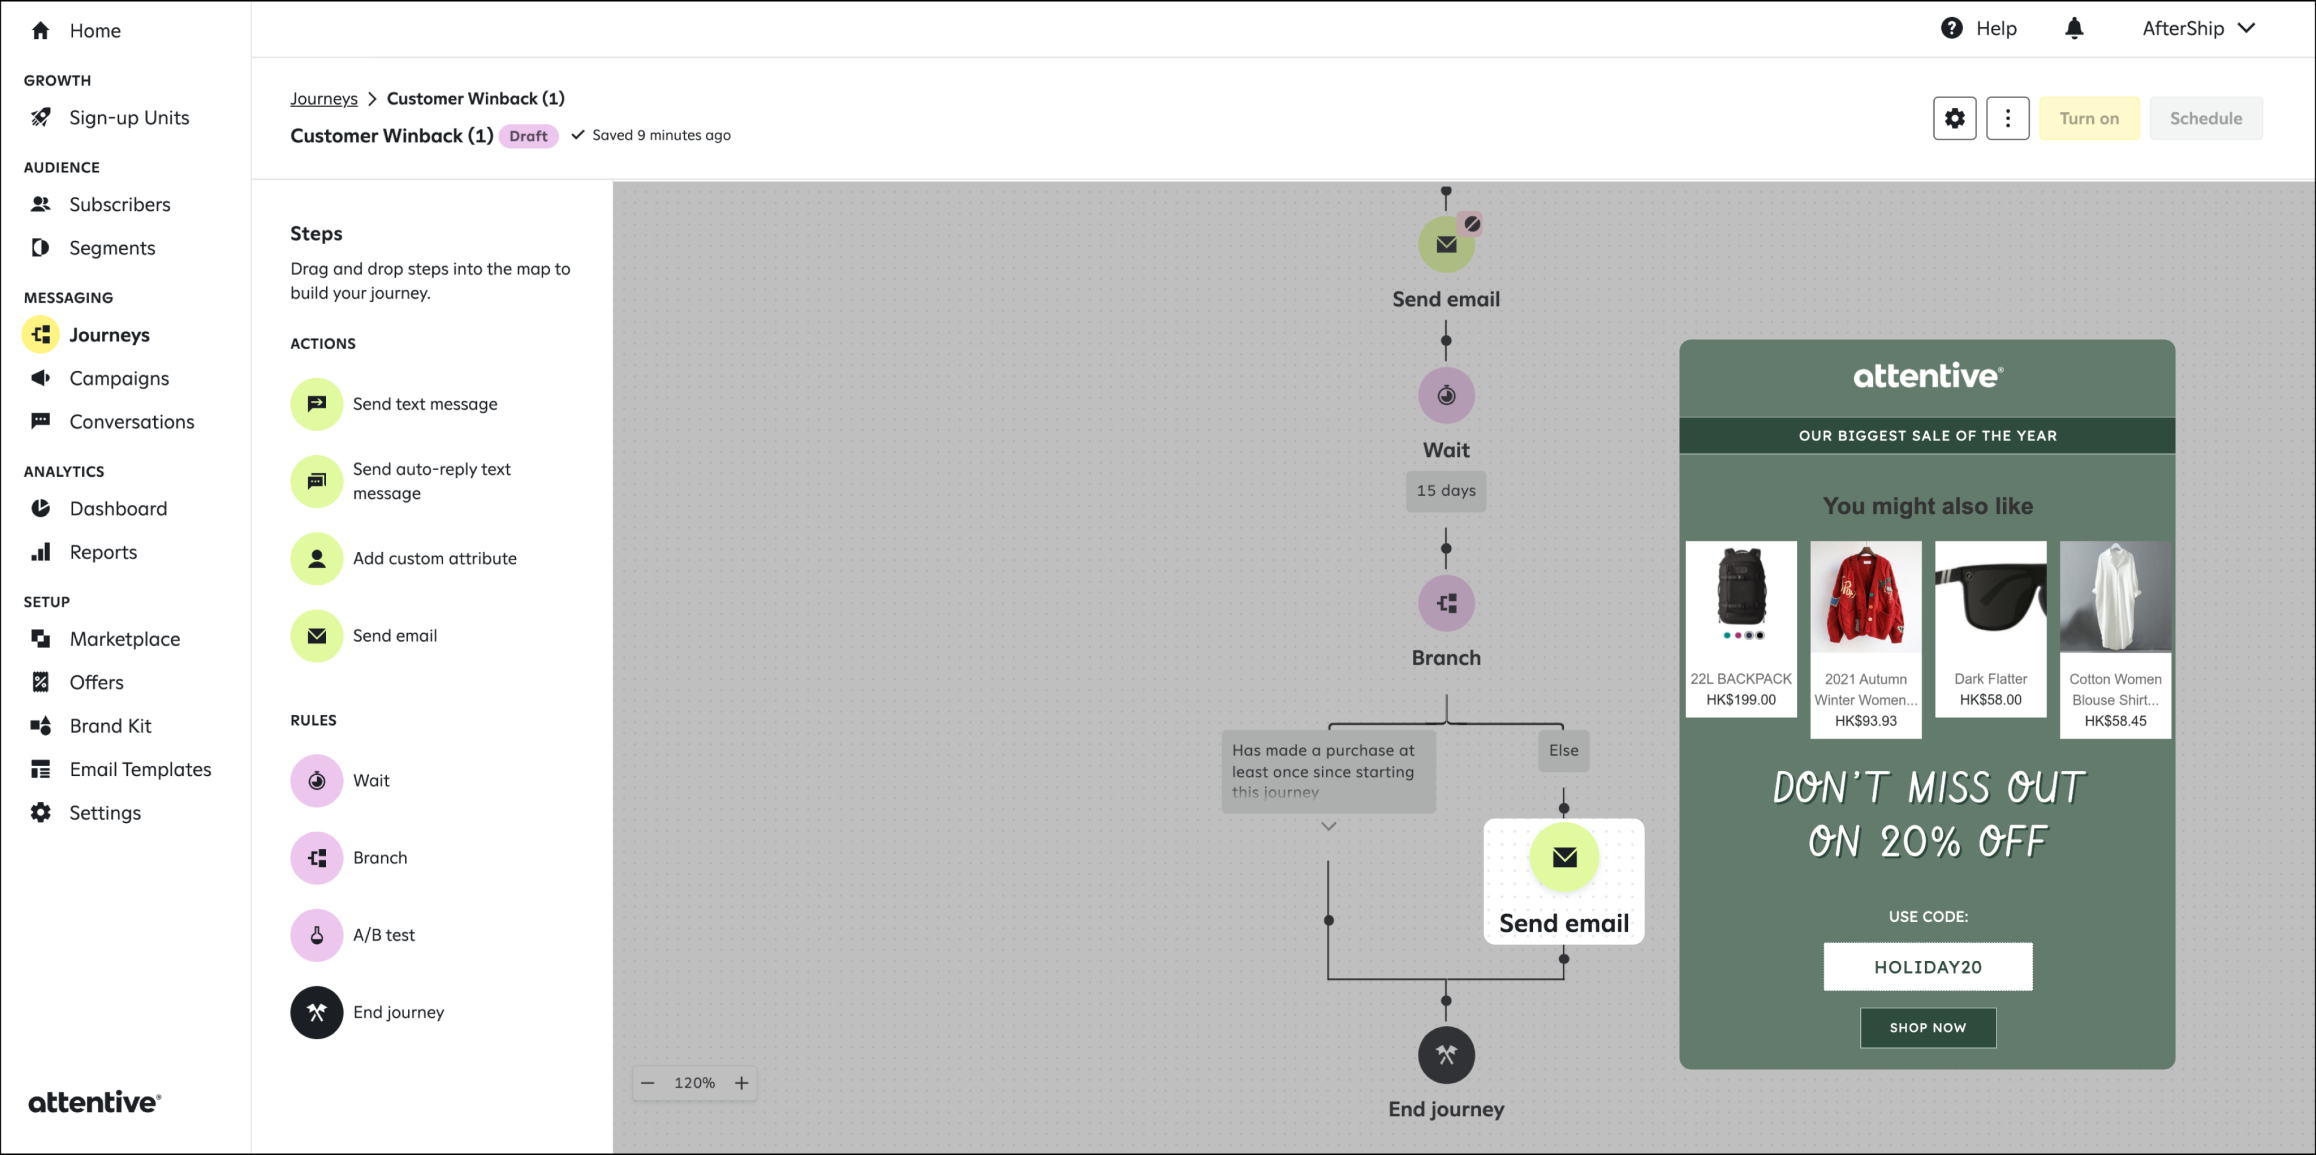2316x1155 pixels.
Task: Open Email Templates layout icon
Action: (x=40, y=769)
